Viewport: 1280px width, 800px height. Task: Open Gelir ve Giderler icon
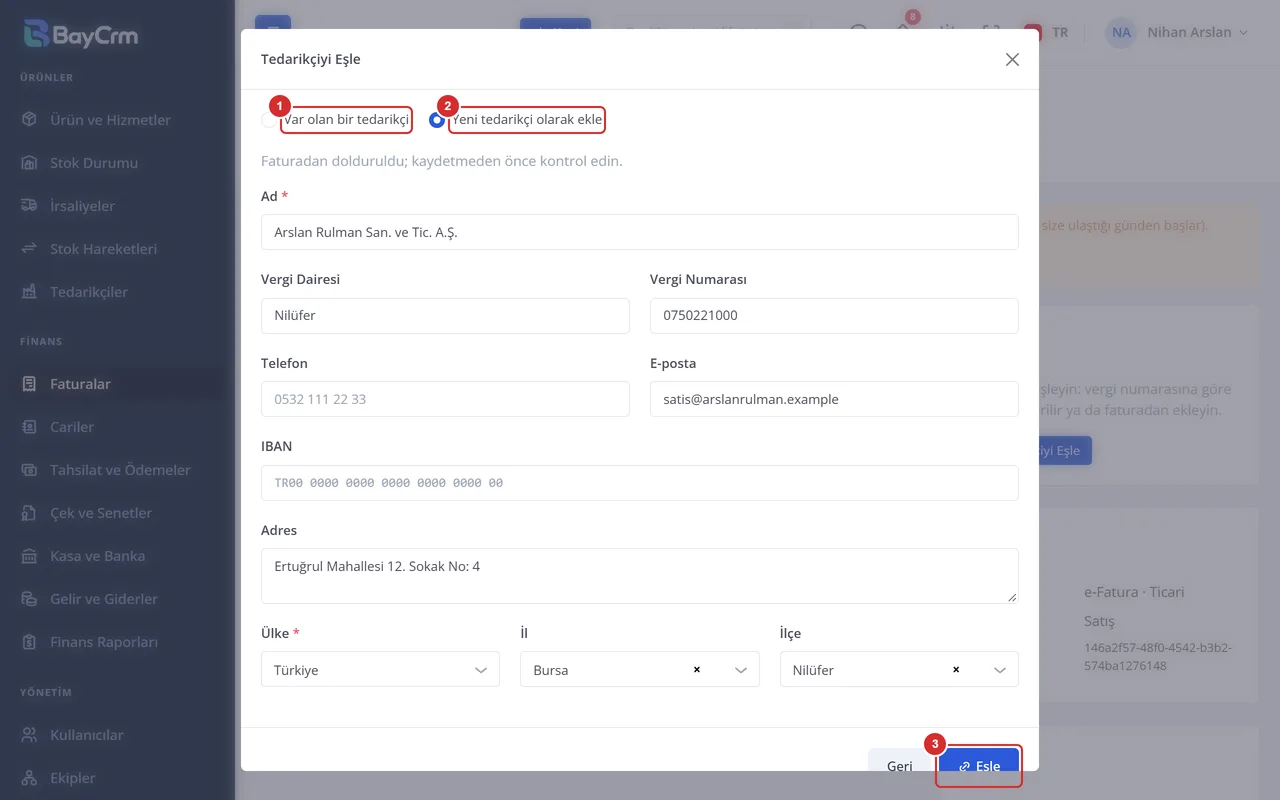(29, 599)
